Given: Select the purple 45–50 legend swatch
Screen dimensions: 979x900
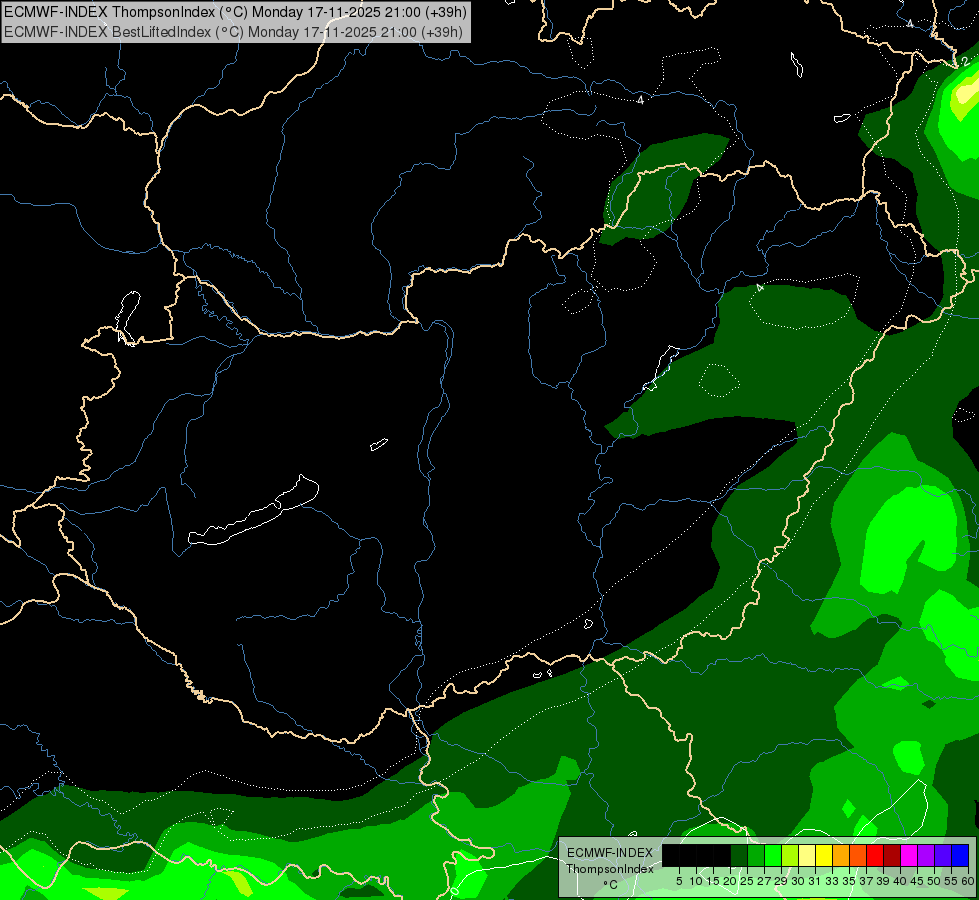Looking at the screenshot, I should pos(926,855).
